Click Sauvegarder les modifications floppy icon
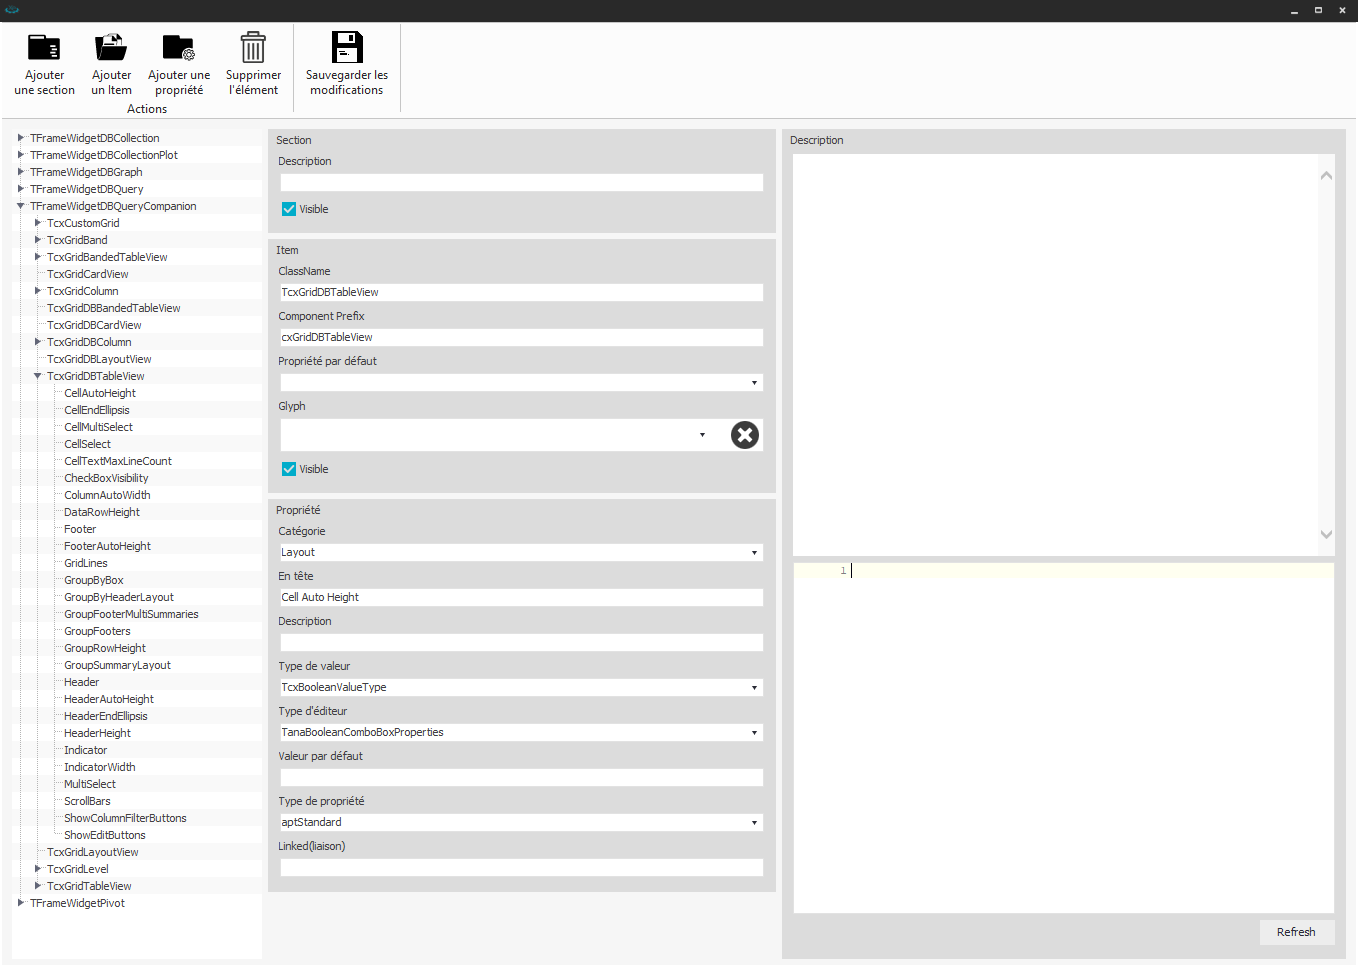The image size is (1358, 965). [346, 48]
